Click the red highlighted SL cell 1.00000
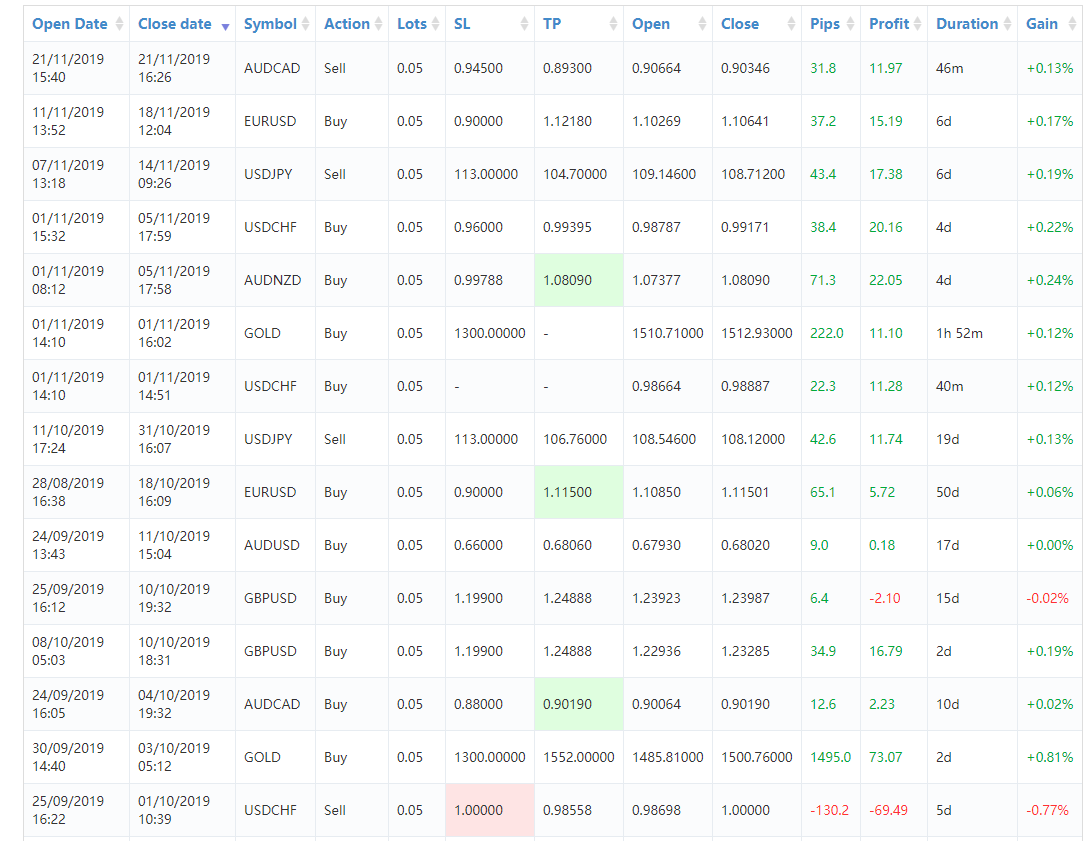The image size is (1088, 841). click(x=479, y=810)
